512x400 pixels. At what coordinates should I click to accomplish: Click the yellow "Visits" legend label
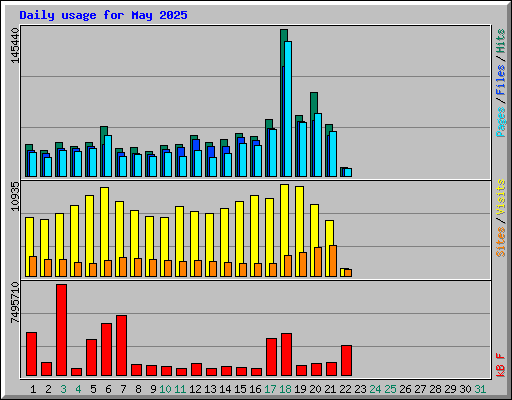pos(501,197)
